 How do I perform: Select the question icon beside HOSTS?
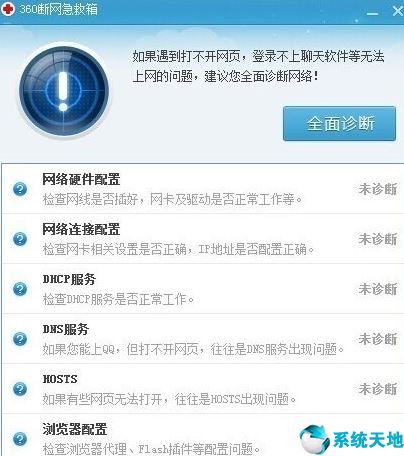(x=20, y=389)
